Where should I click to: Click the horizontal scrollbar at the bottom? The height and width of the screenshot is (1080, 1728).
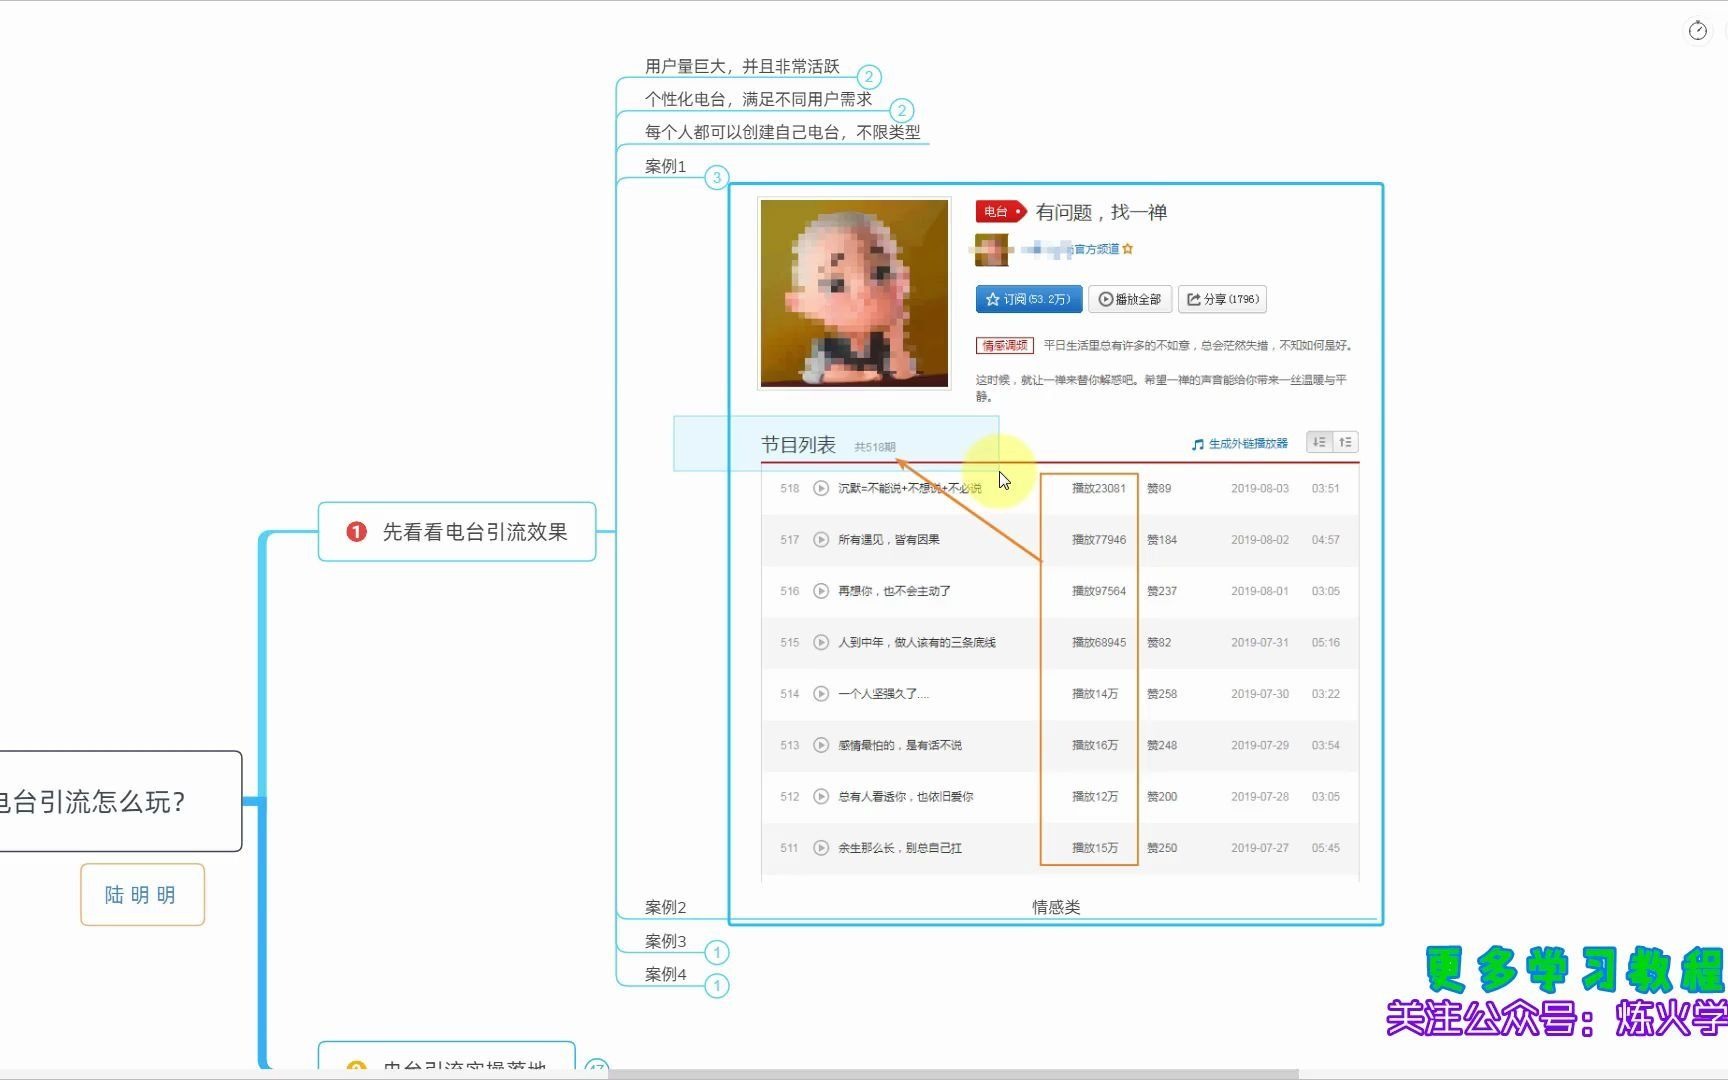[x=953, y=1074]
